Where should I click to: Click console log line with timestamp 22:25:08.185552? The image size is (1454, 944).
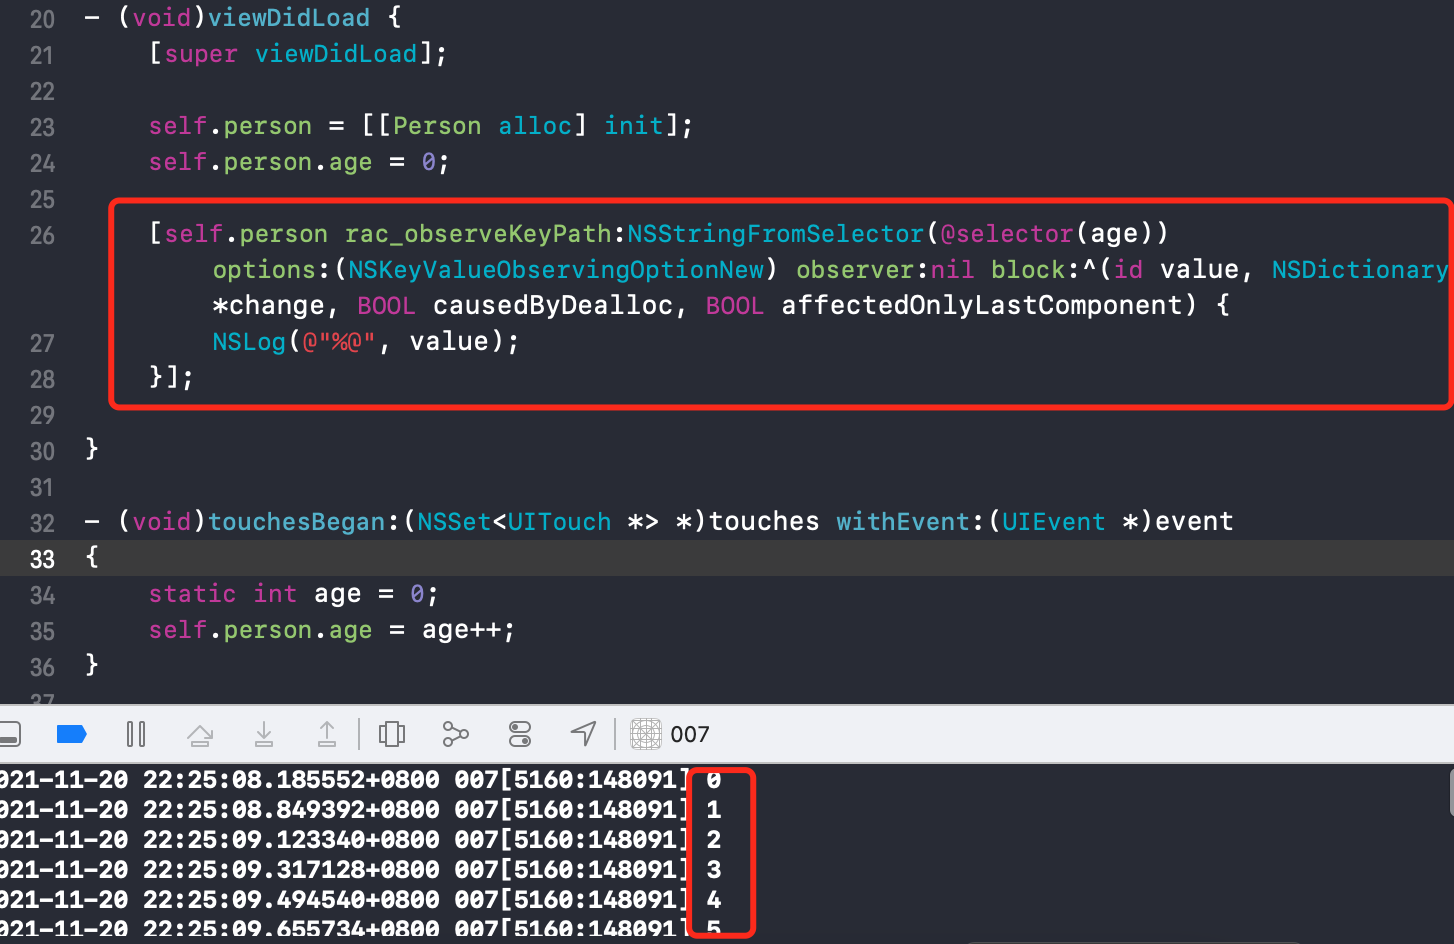[360, 780]
